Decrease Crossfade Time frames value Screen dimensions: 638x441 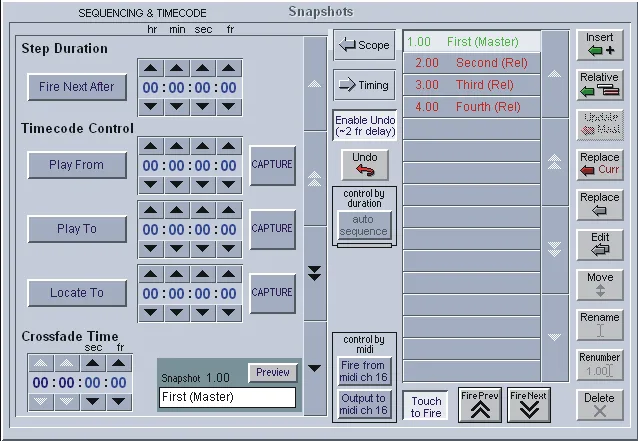[x=119, y=402]
